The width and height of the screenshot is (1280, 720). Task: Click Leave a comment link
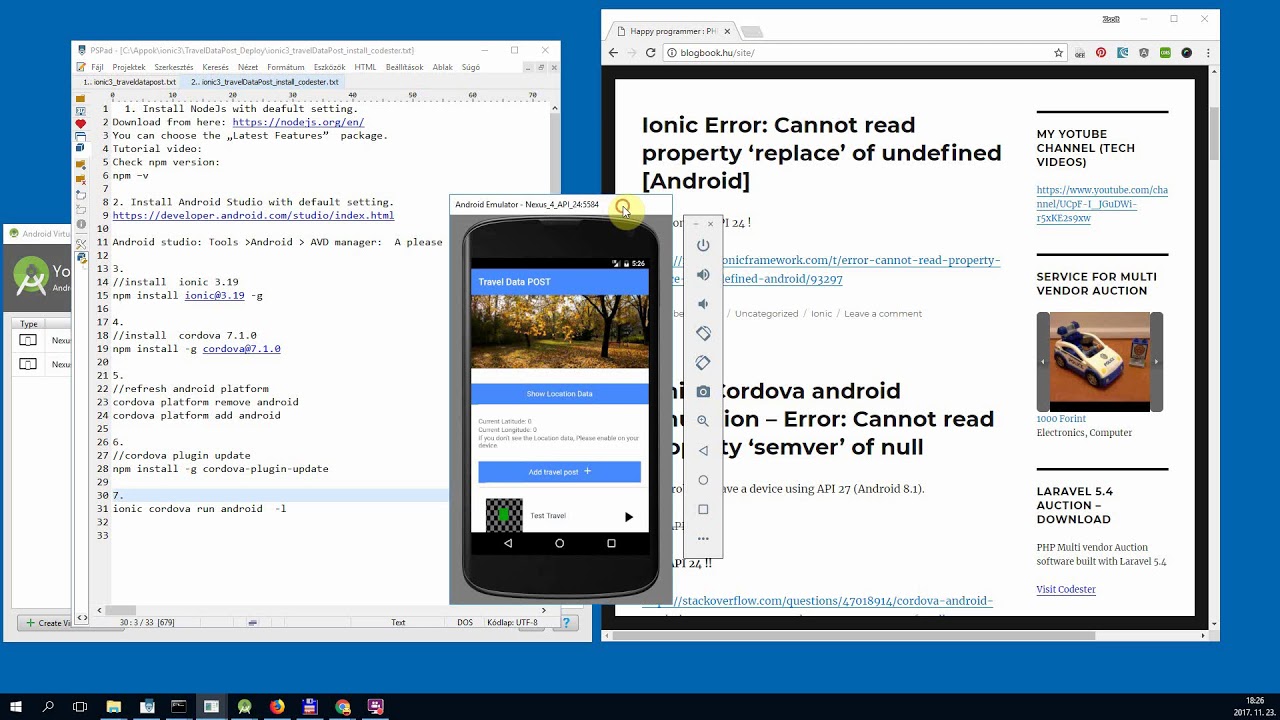[x=883, y=314]
